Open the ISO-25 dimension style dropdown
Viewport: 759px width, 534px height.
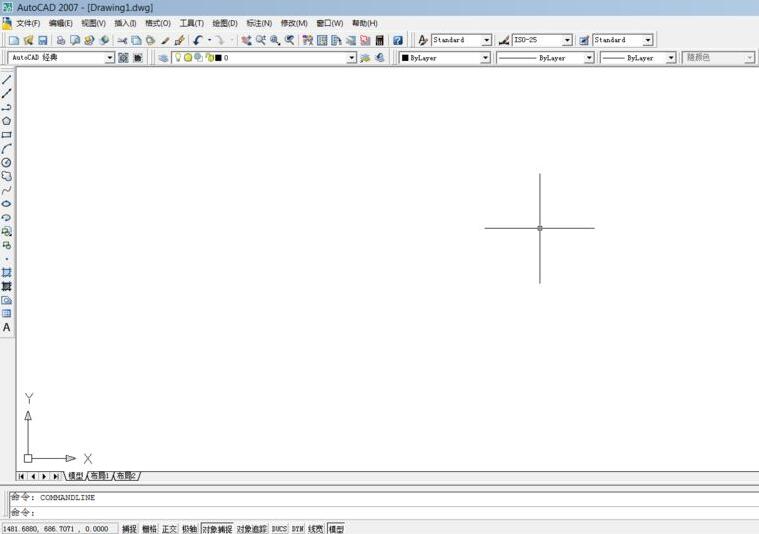tap(567, 40)
